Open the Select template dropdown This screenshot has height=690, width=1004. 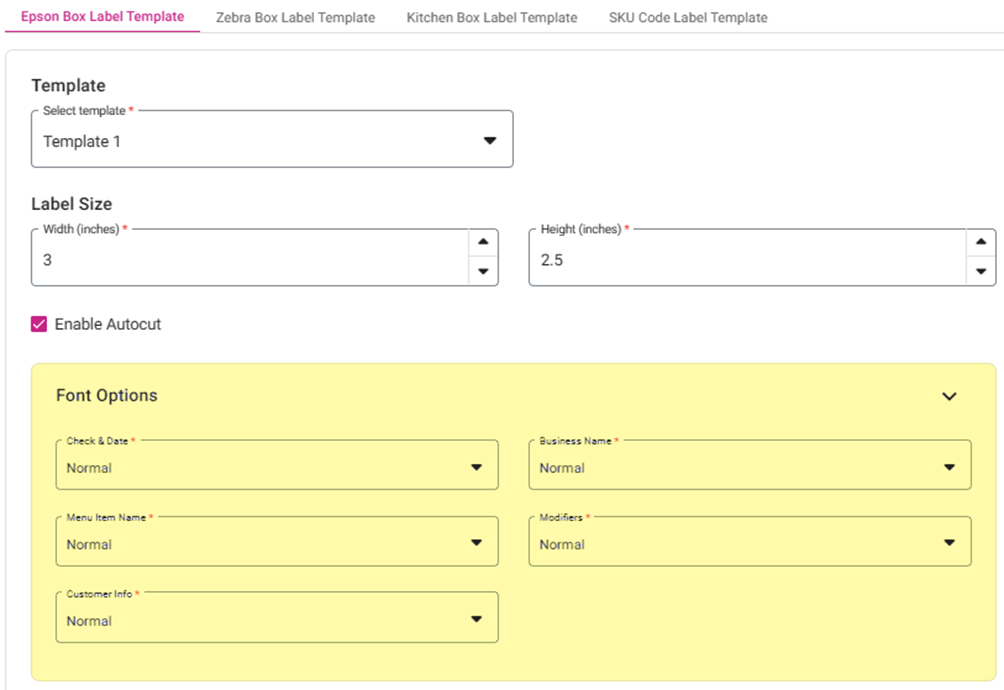point(272,141)
